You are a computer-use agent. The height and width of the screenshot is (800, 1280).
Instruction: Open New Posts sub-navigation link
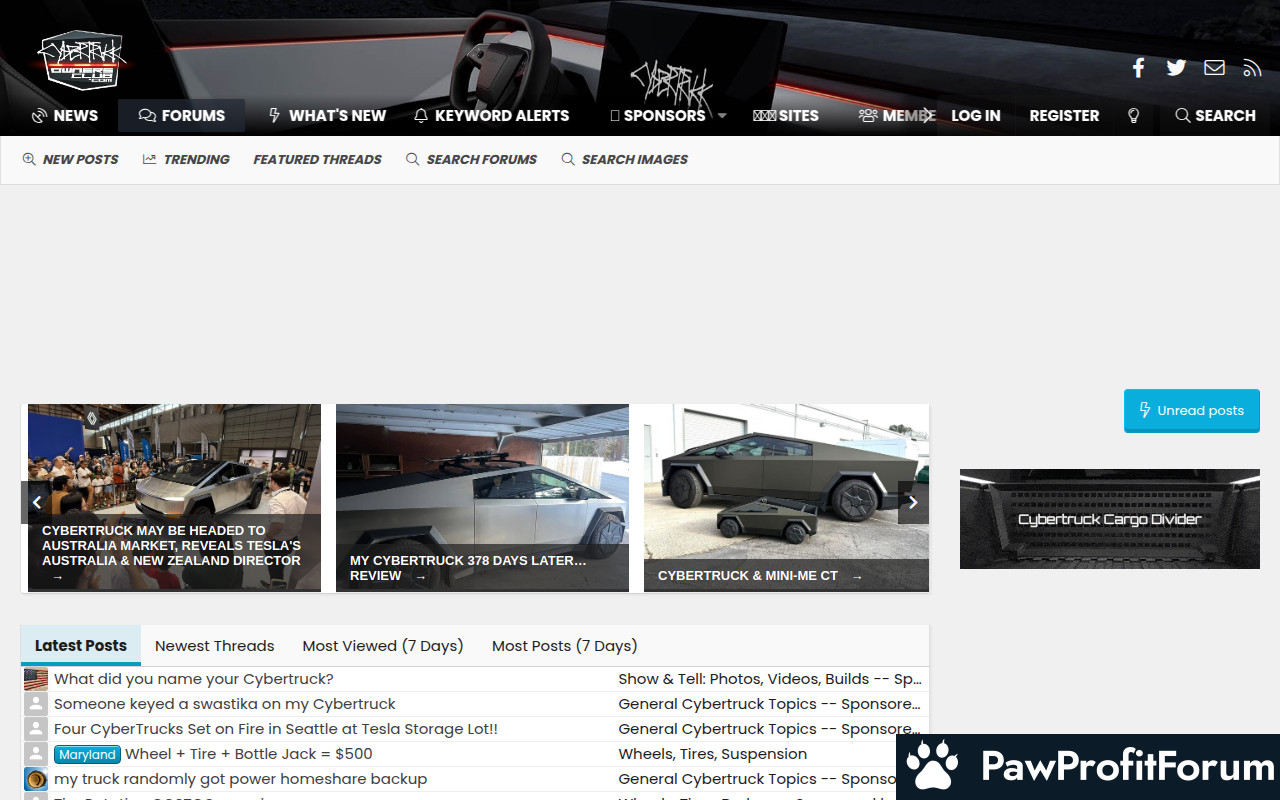coord(70,159)
